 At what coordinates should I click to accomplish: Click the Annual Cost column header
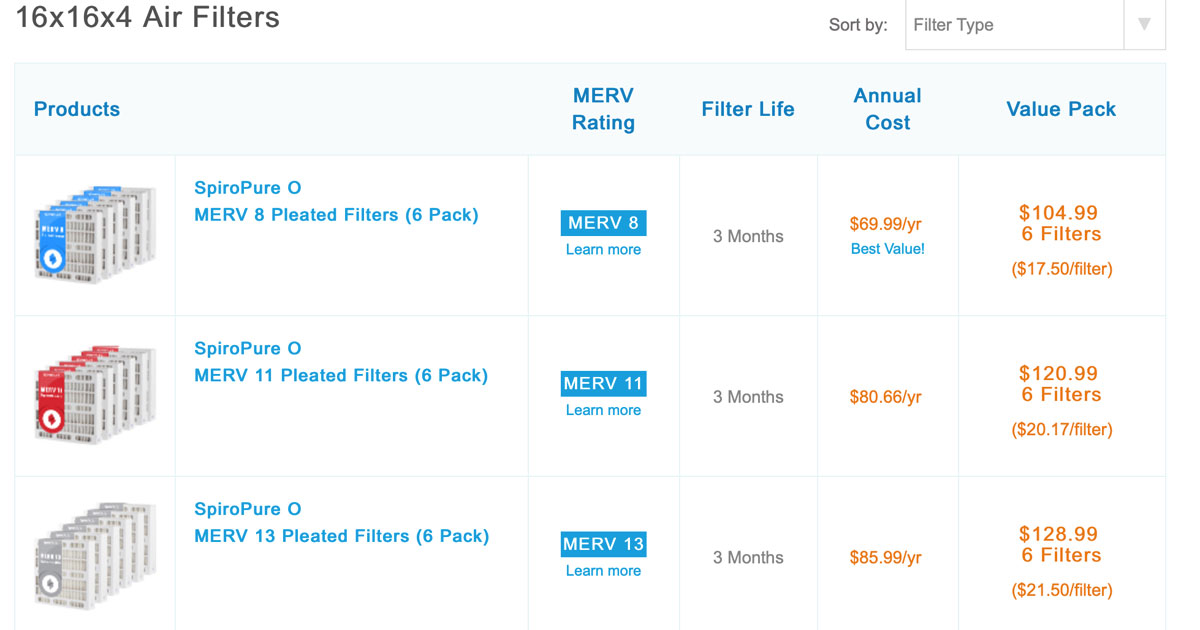[x=887, y=109]
